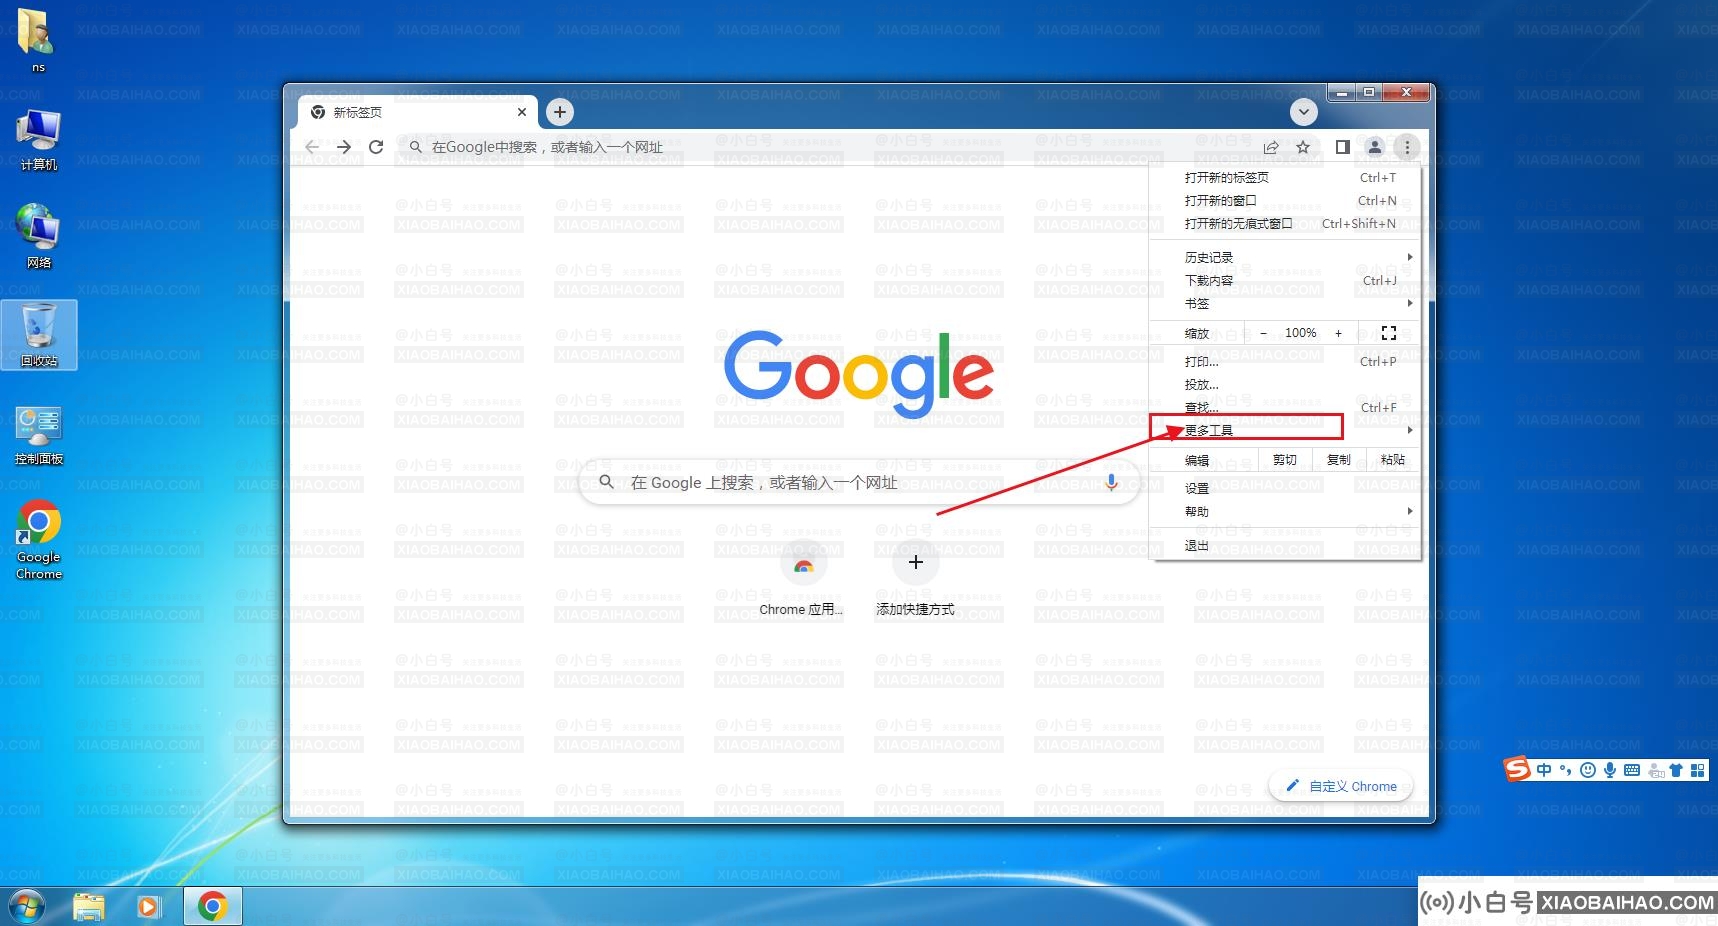Click the share page icon in address bar
The width and height of the screenshot is (1718, 926).
coord(1271,147)
